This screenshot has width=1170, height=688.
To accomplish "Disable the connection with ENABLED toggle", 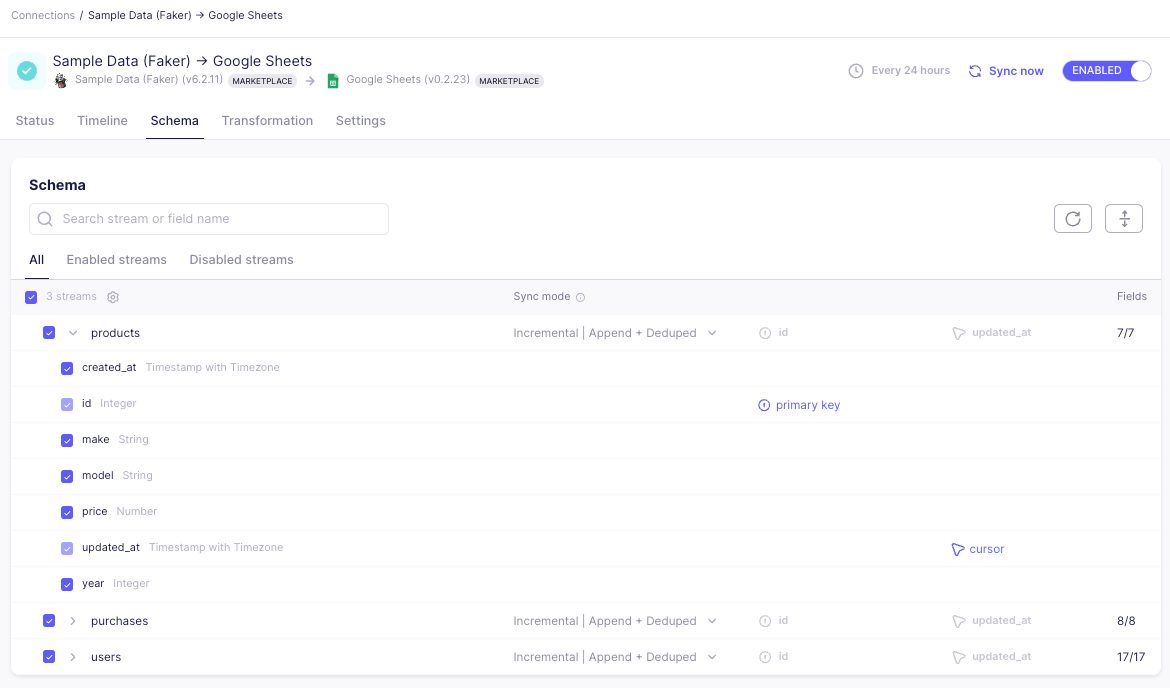I will 1106,71.
